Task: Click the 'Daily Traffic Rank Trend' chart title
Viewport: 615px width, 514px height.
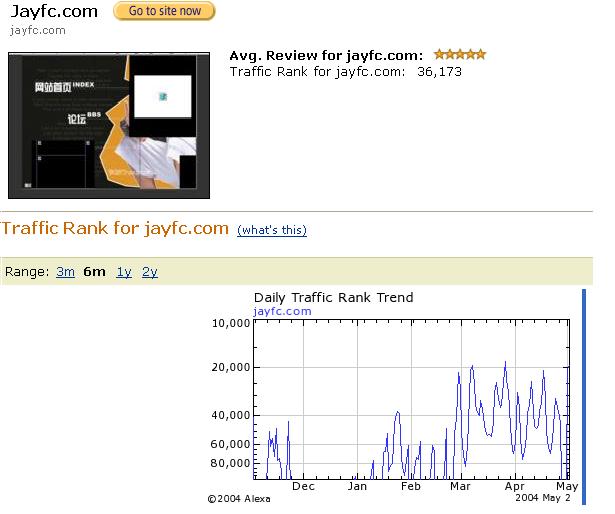Action: click(x=333, y=297)
